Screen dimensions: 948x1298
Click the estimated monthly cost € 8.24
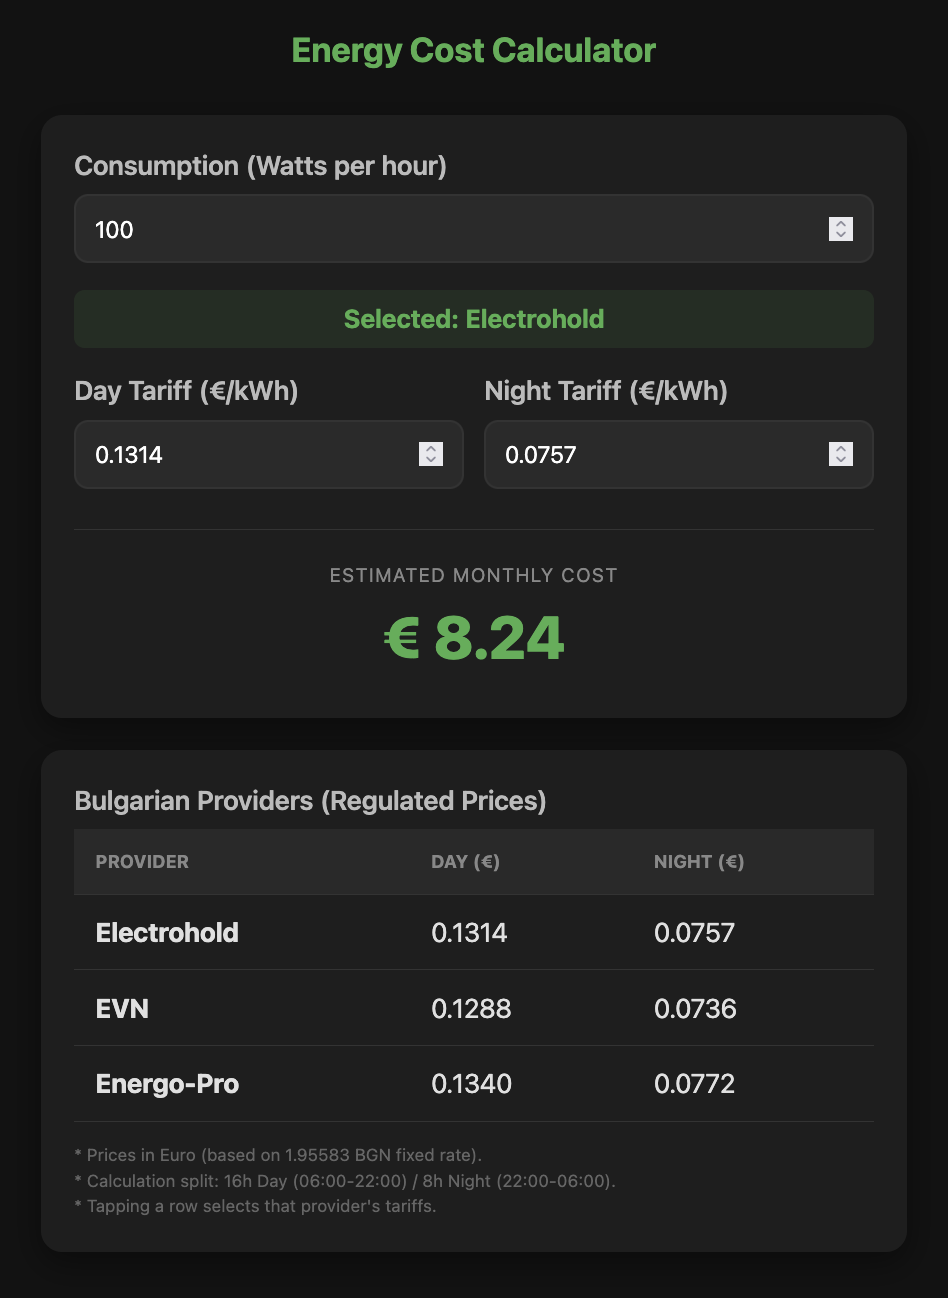click(x=474, y=638)
